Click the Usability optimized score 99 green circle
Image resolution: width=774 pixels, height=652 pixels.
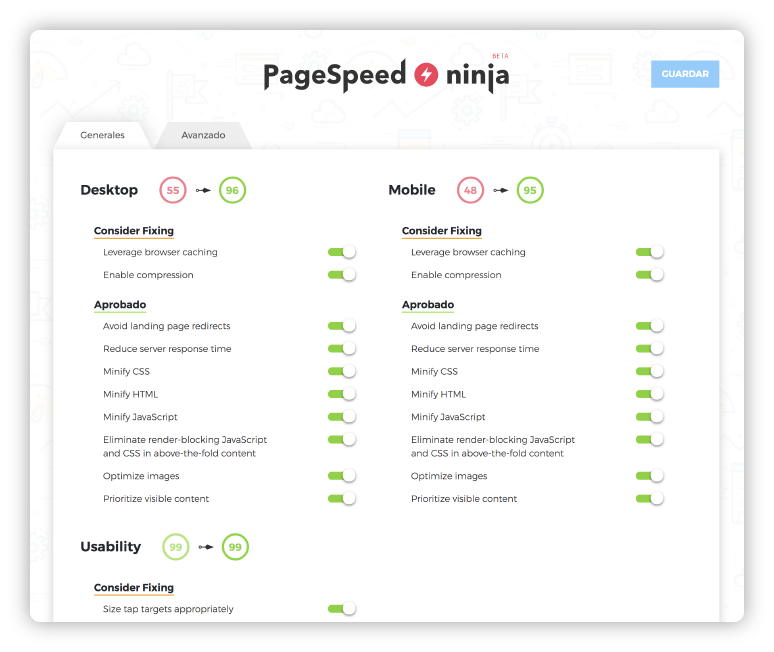(235, 547)
